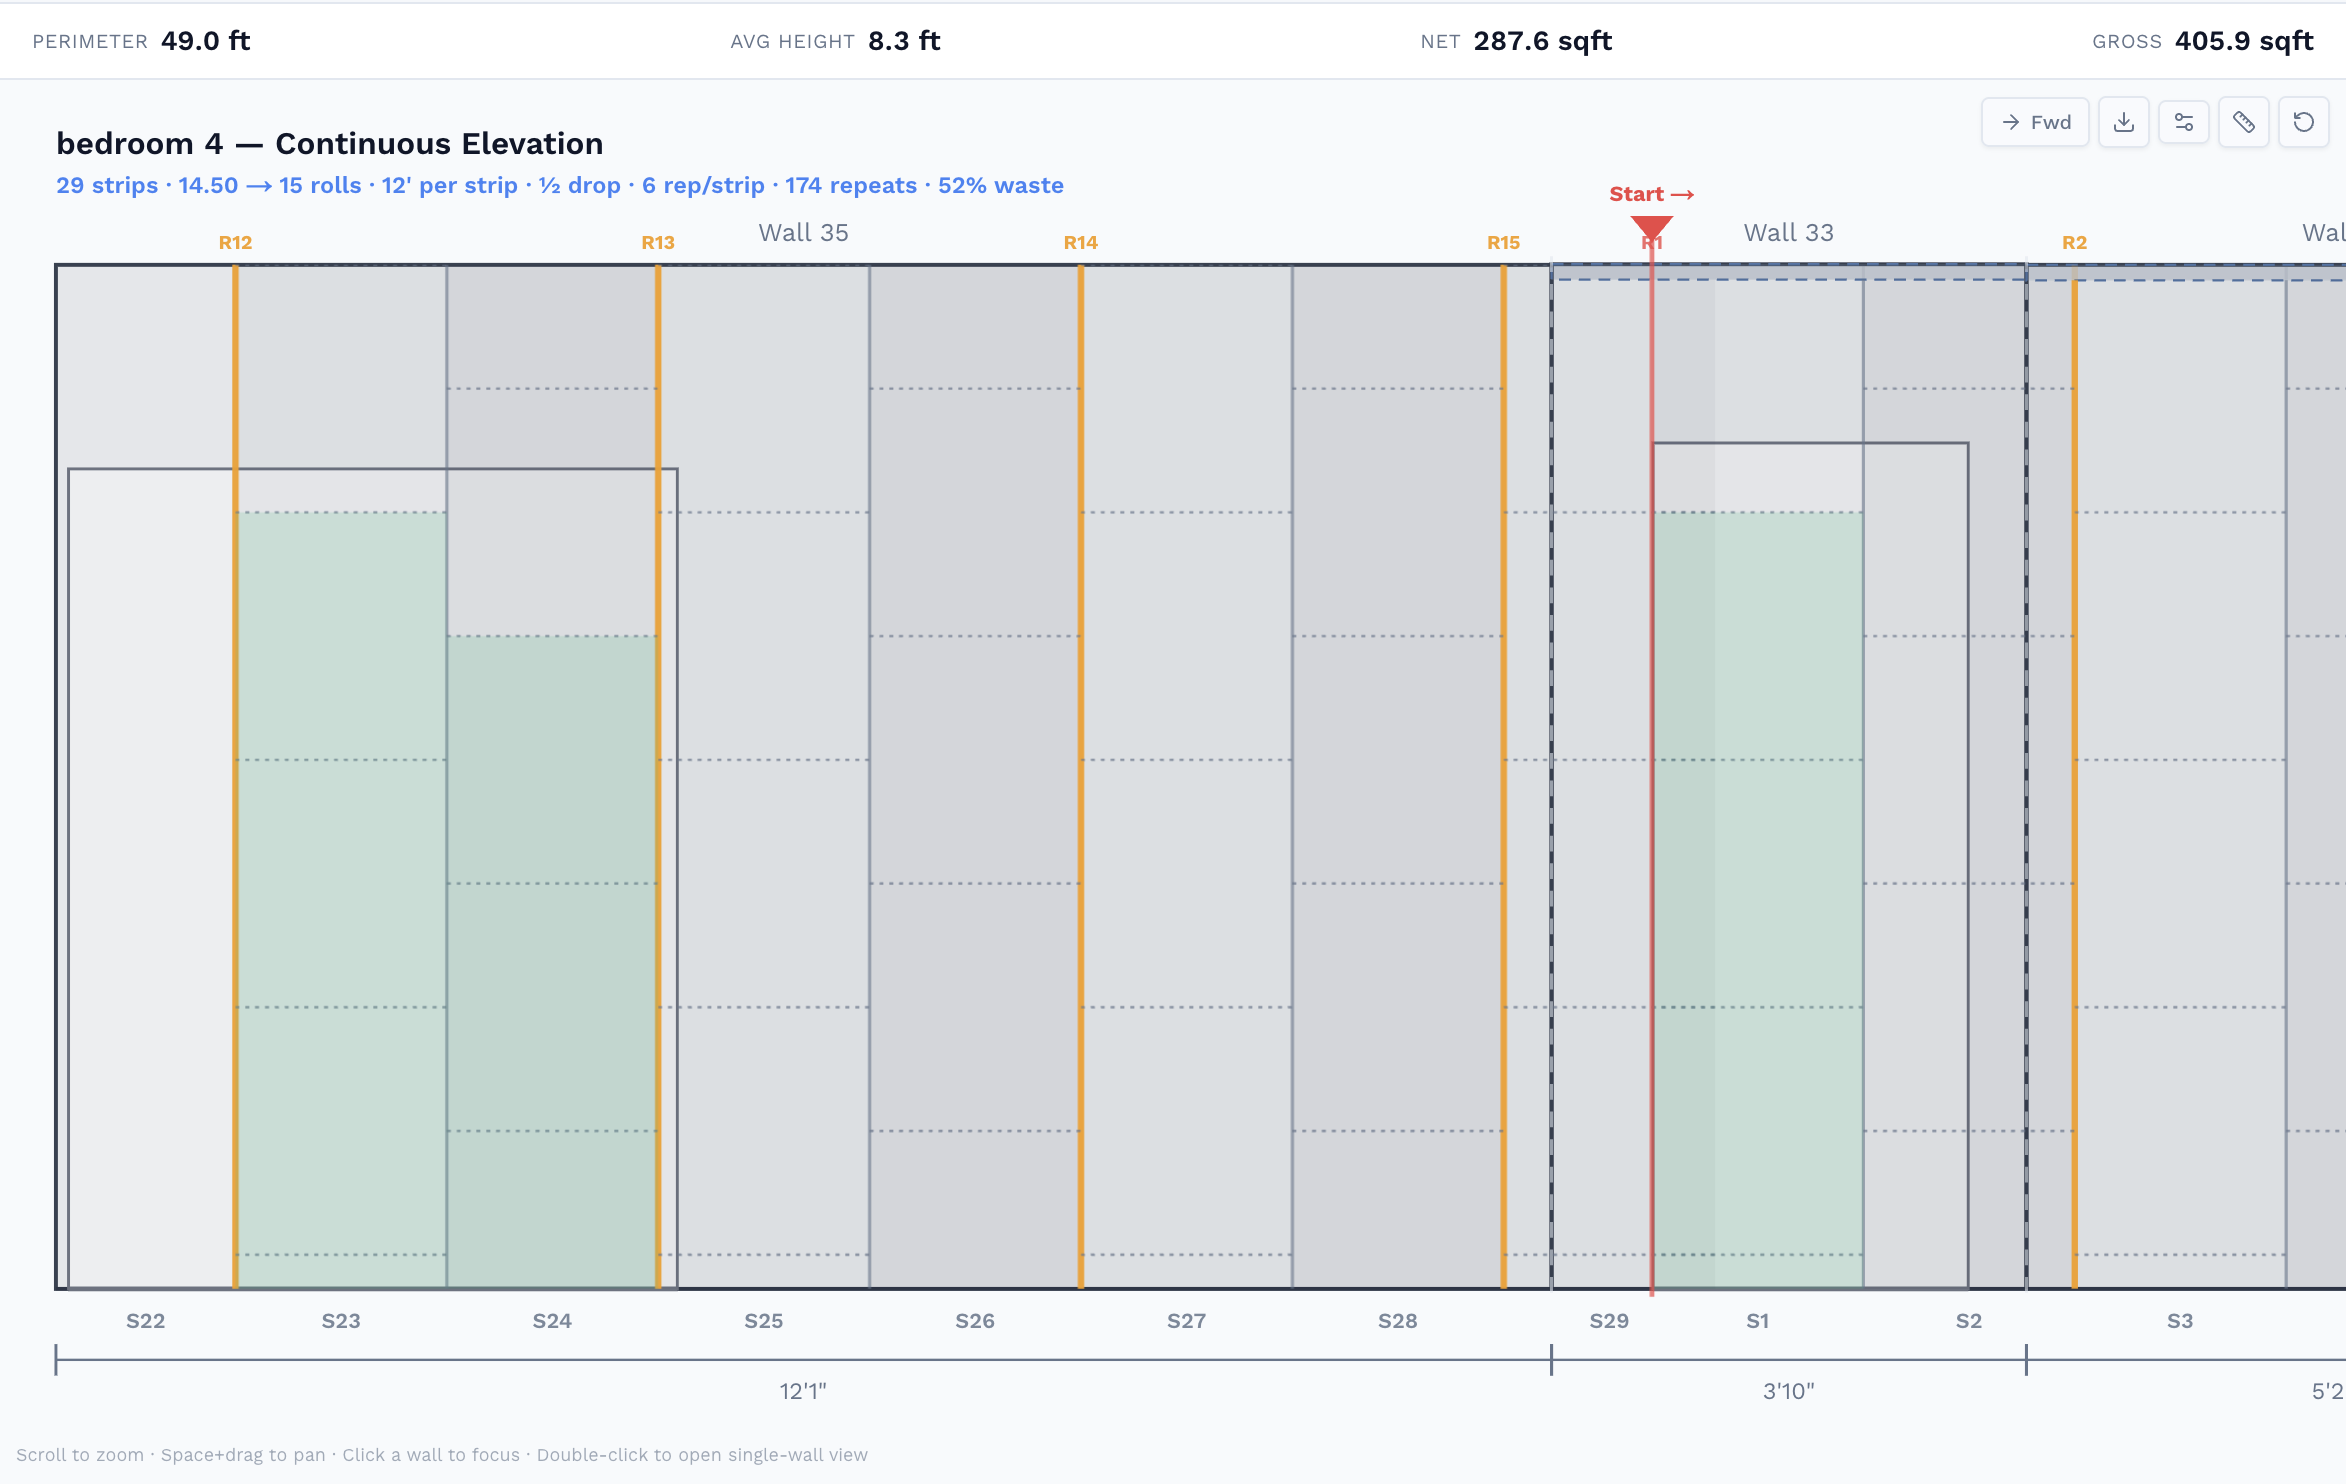Click the 3'10" wall width dimension
The width and height of the screenshot is (2346, 1484).
click(1789, 1391)
